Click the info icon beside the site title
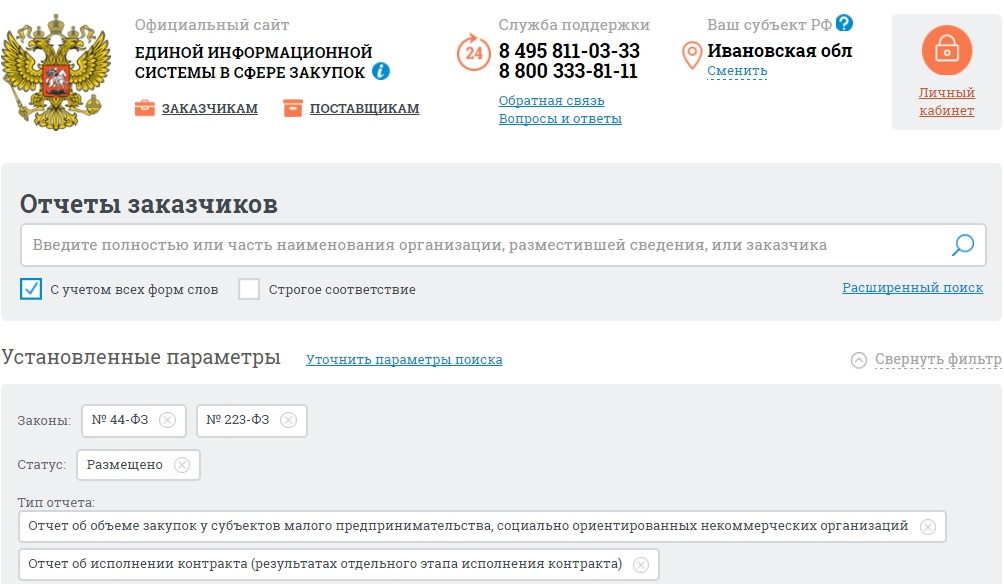Screen dimensions: 1004x584 [x=381, y=72]
